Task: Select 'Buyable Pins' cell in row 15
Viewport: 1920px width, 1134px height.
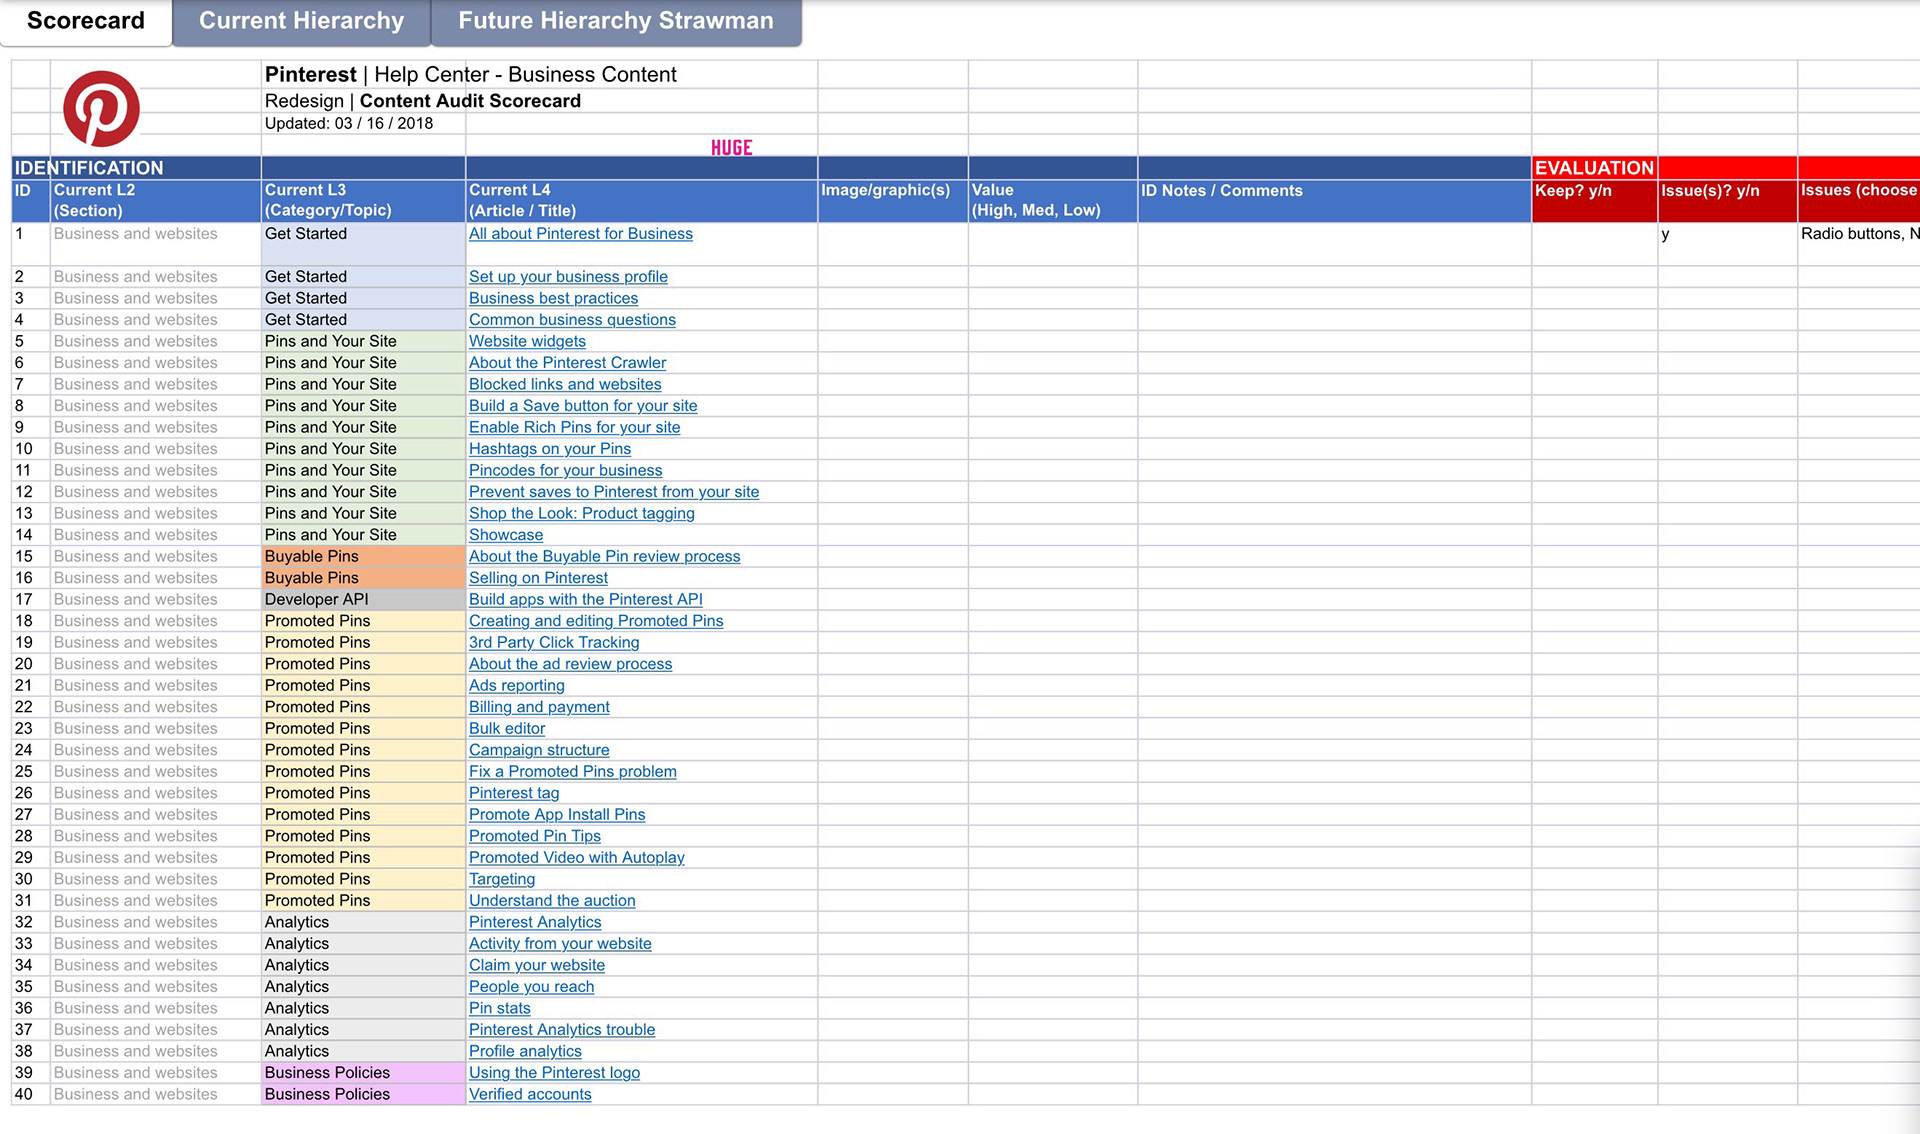Action: (x=363, y=556)
